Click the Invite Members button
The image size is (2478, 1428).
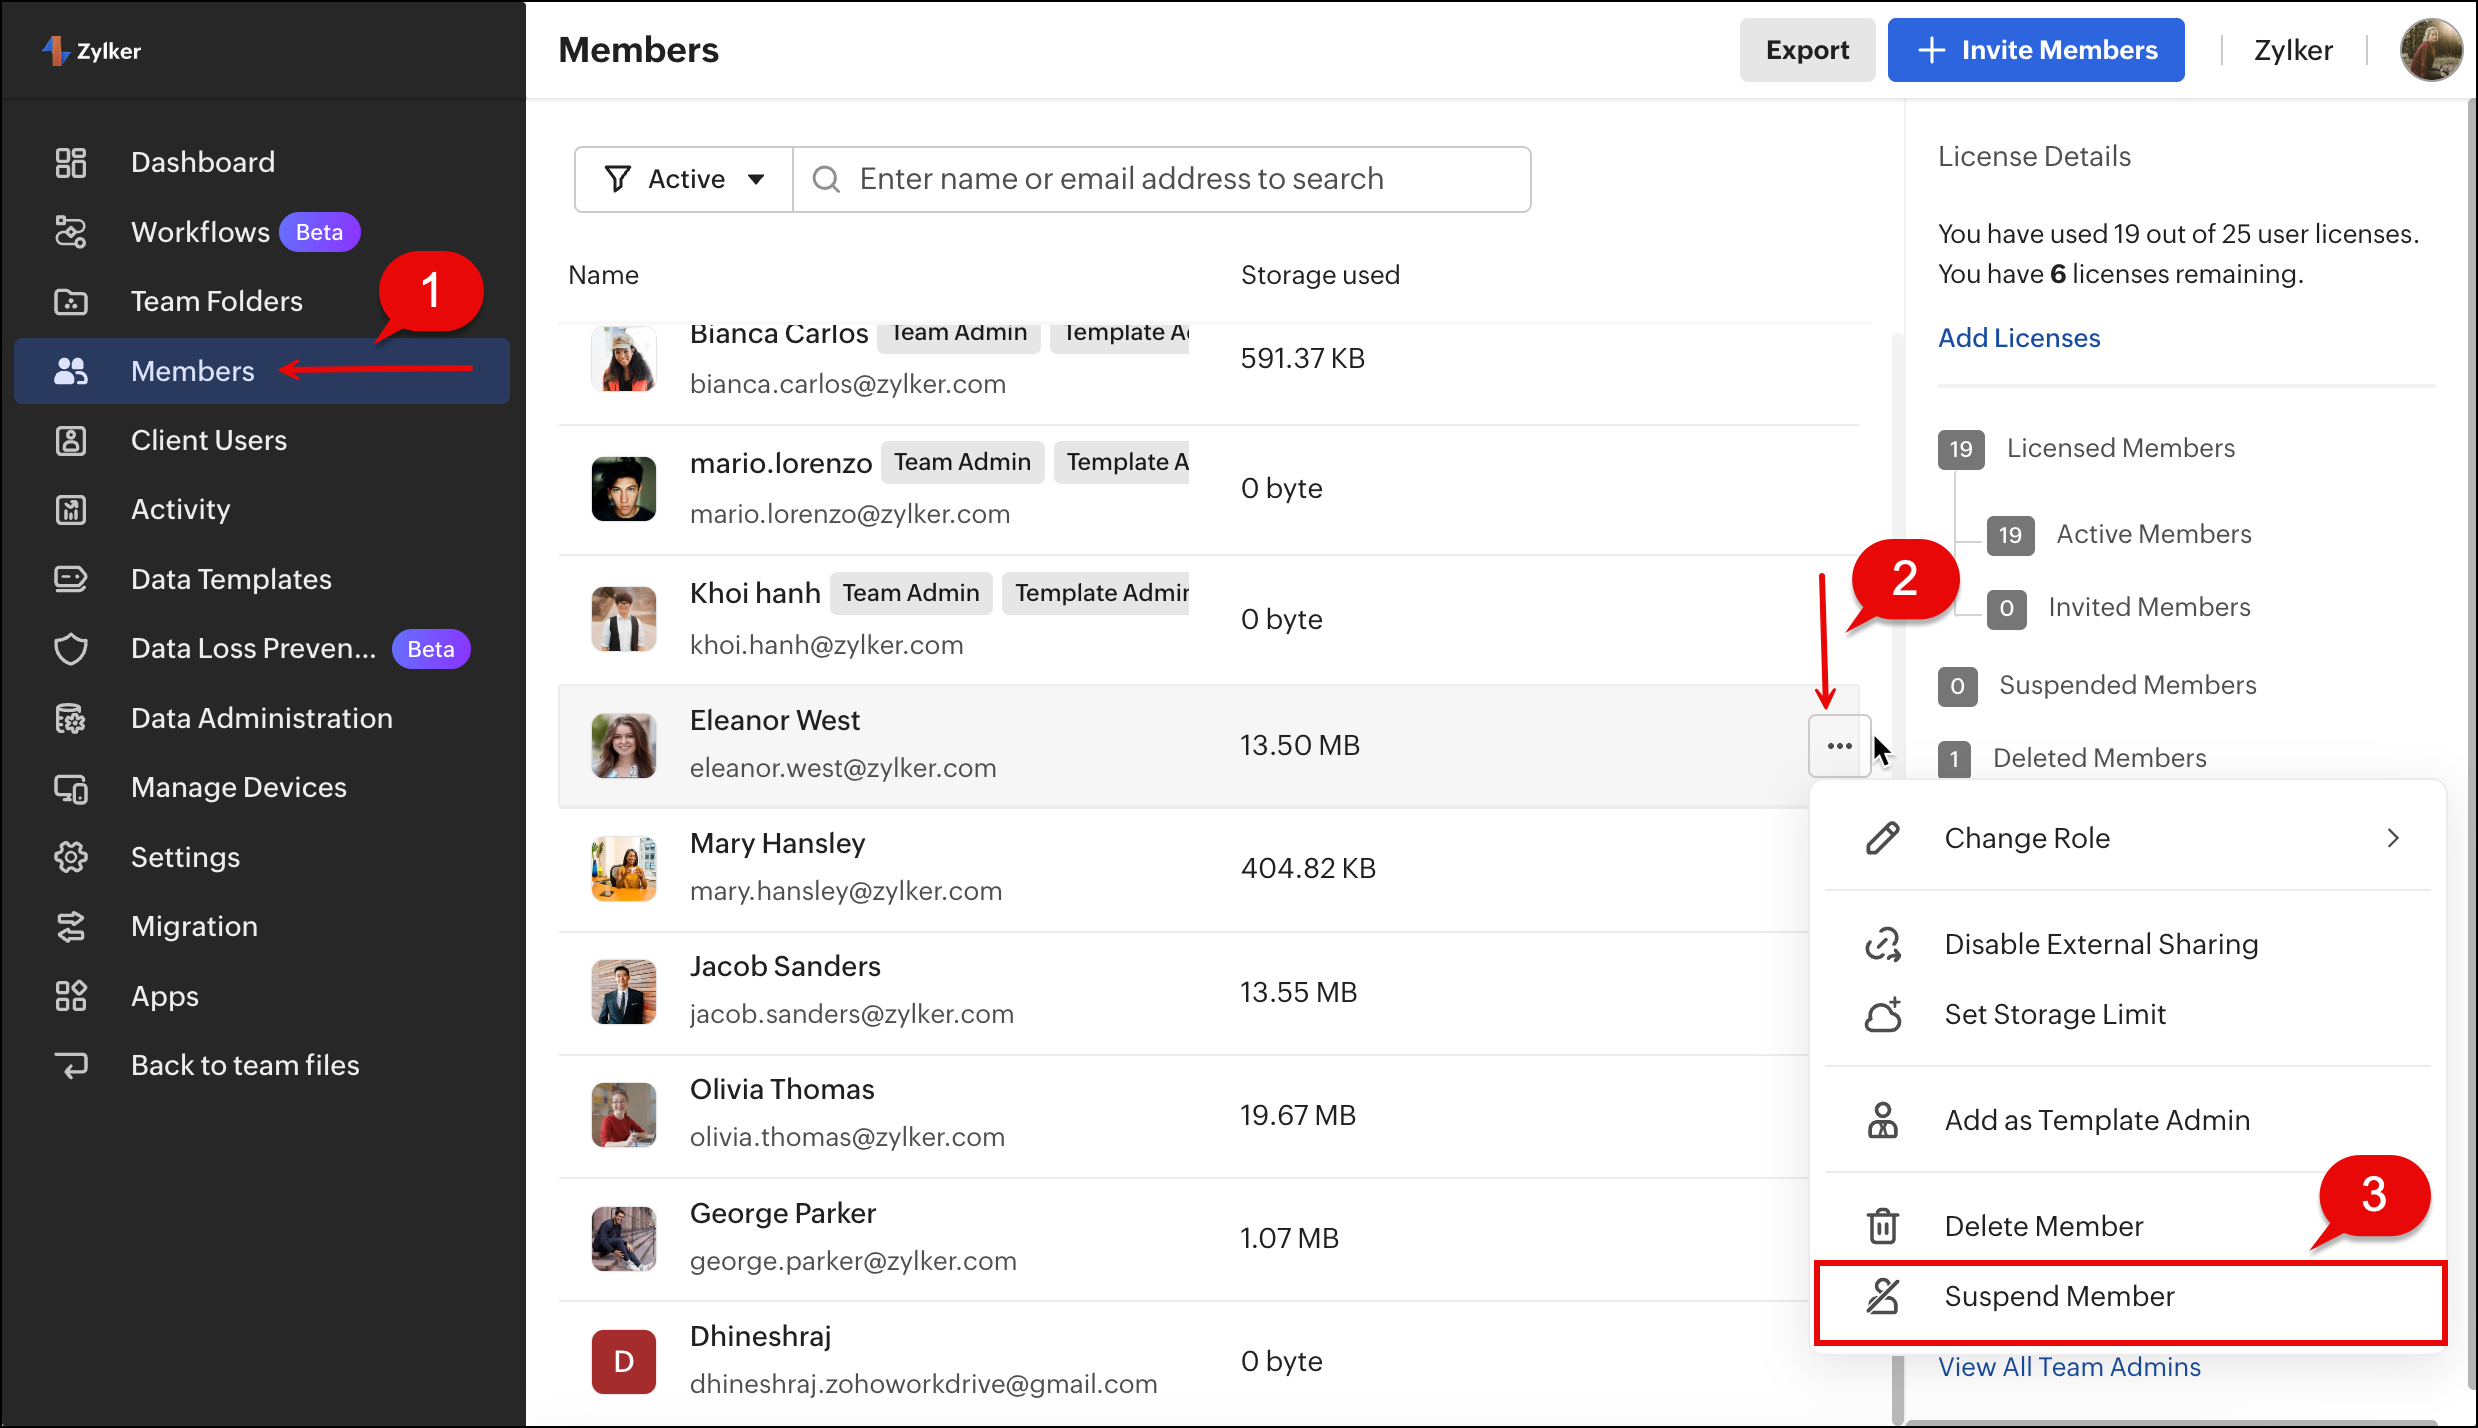click(2035, 50)
